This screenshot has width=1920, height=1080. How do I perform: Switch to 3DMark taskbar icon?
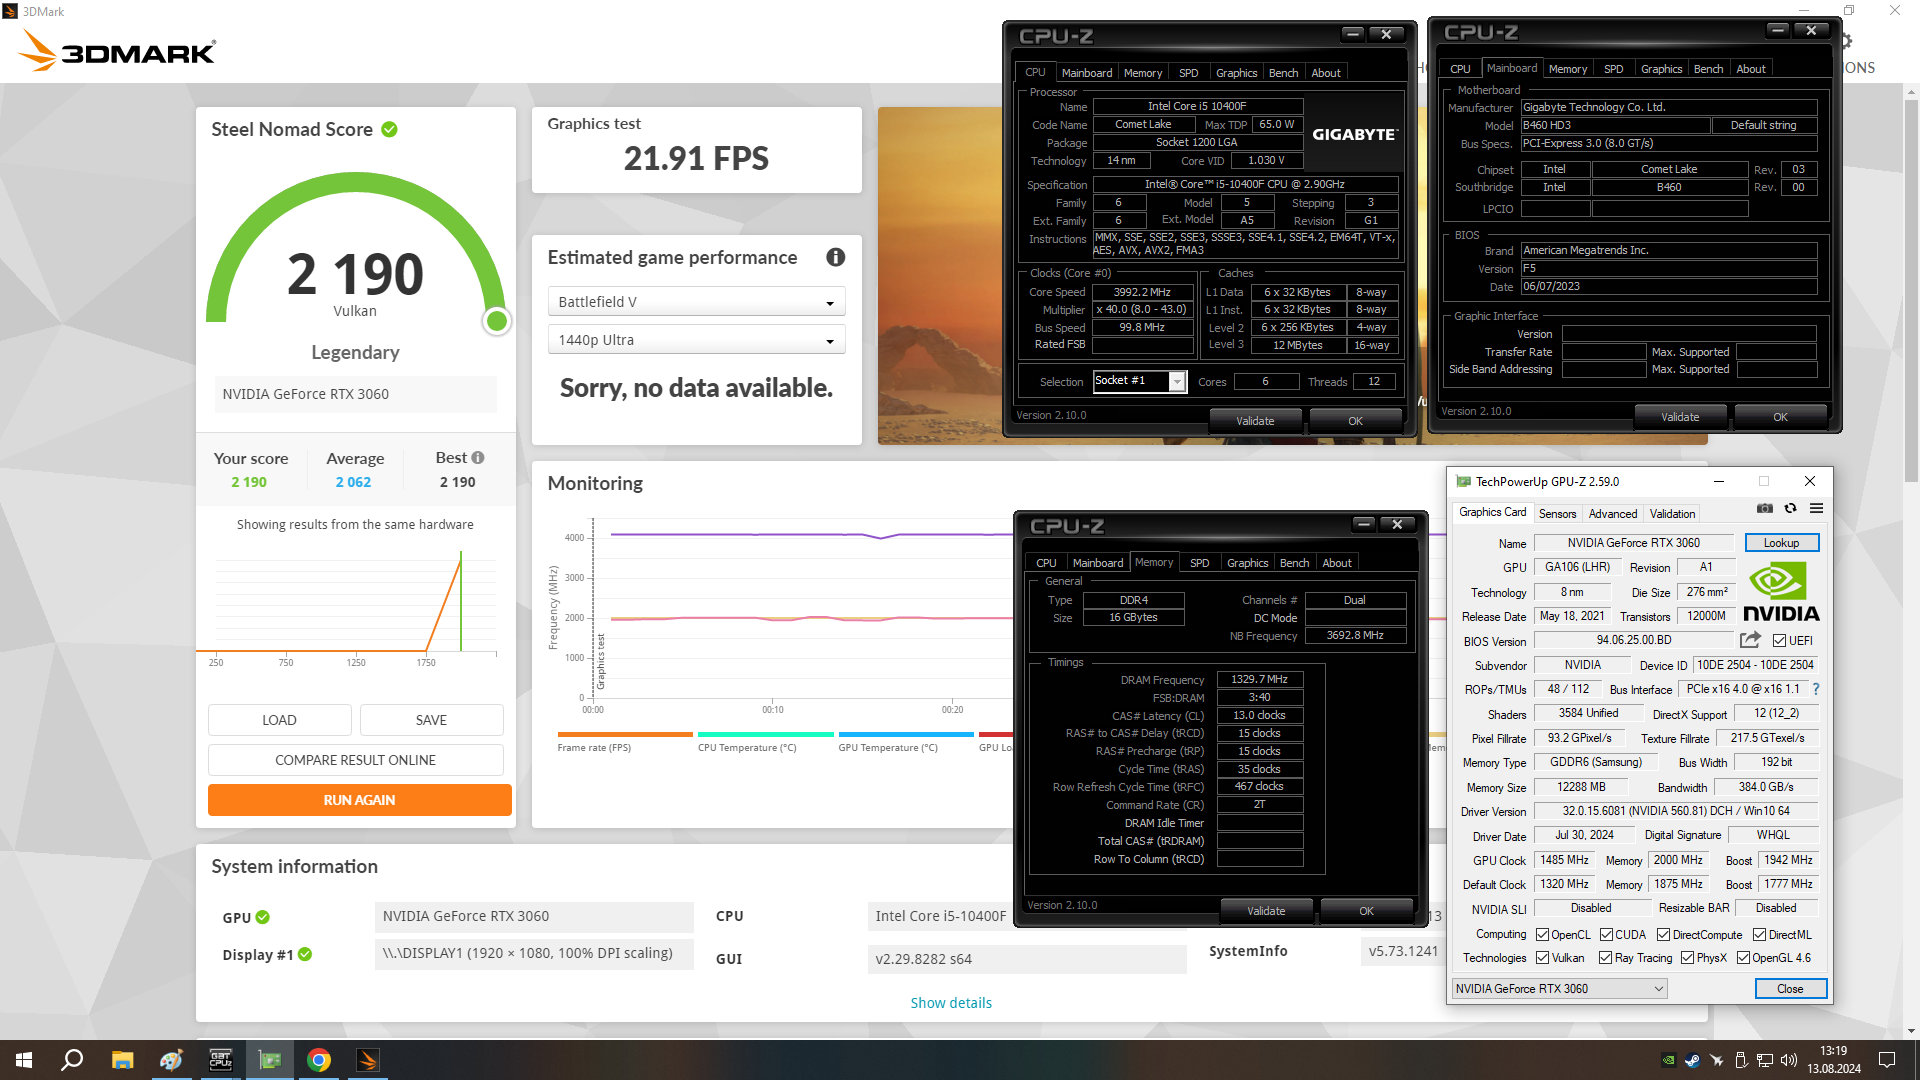367,1060
